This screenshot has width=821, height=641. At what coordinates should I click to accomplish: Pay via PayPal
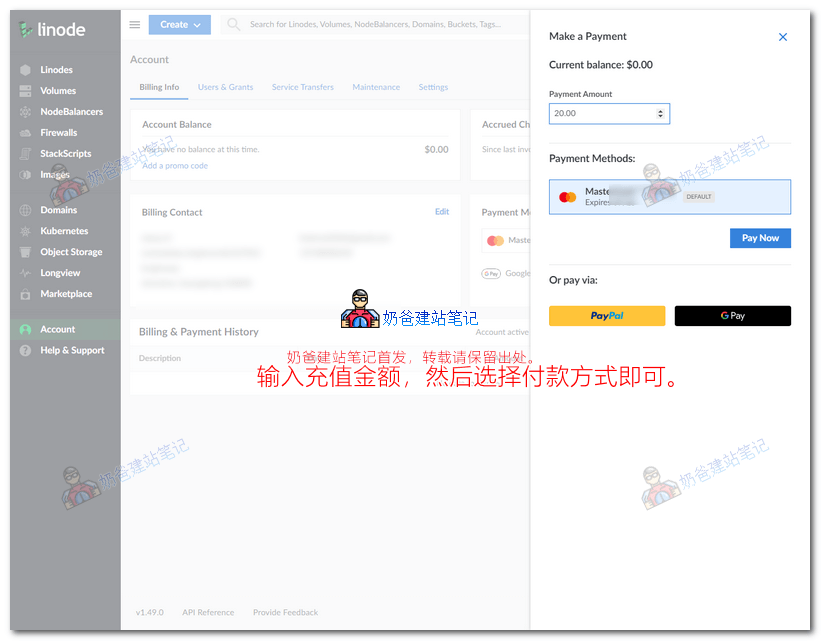click(606, 315)
